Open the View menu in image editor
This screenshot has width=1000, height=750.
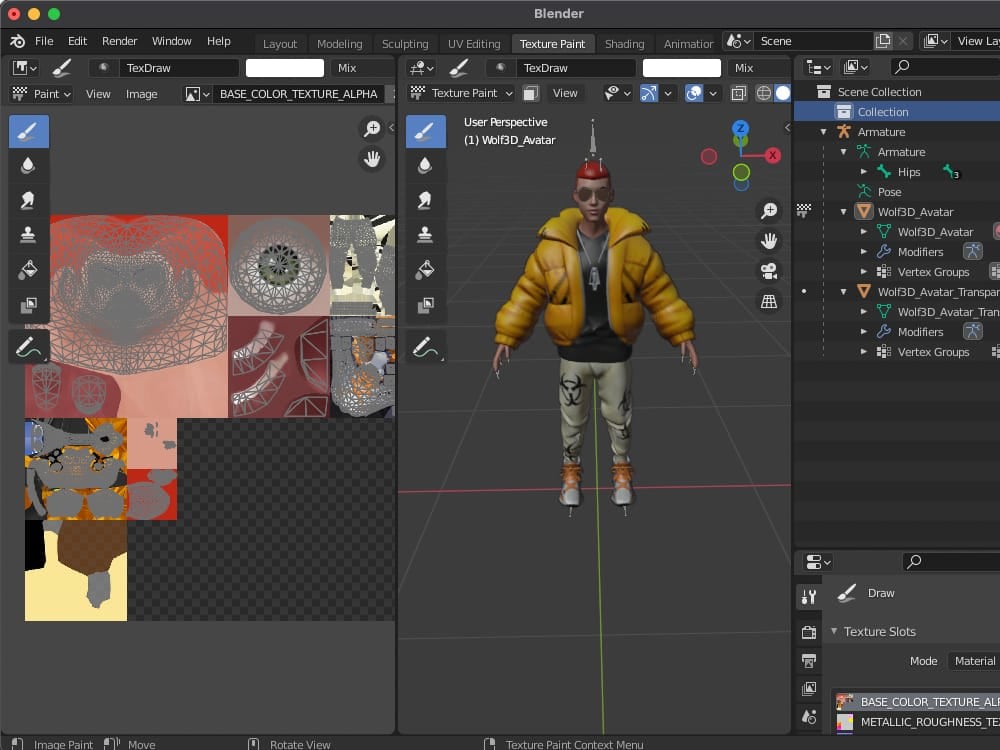tap(98, 94)
